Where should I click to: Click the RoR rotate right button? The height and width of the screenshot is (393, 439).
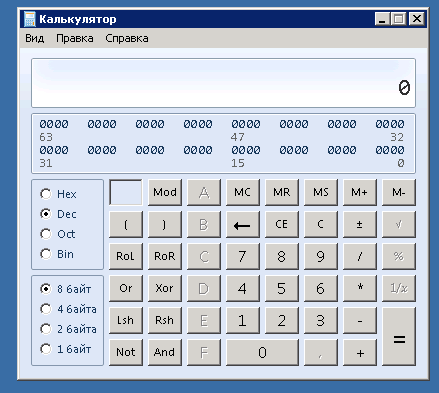[165, 256]
